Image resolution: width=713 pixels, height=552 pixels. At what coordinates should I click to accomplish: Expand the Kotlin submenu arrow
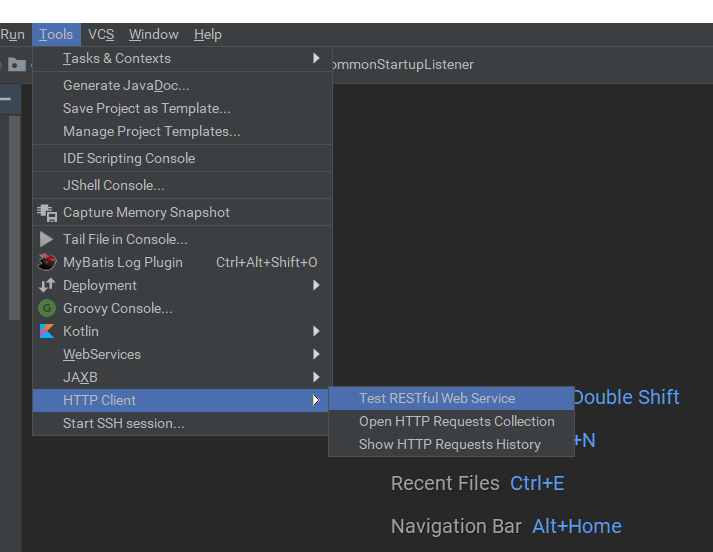[x=316, y=331]
